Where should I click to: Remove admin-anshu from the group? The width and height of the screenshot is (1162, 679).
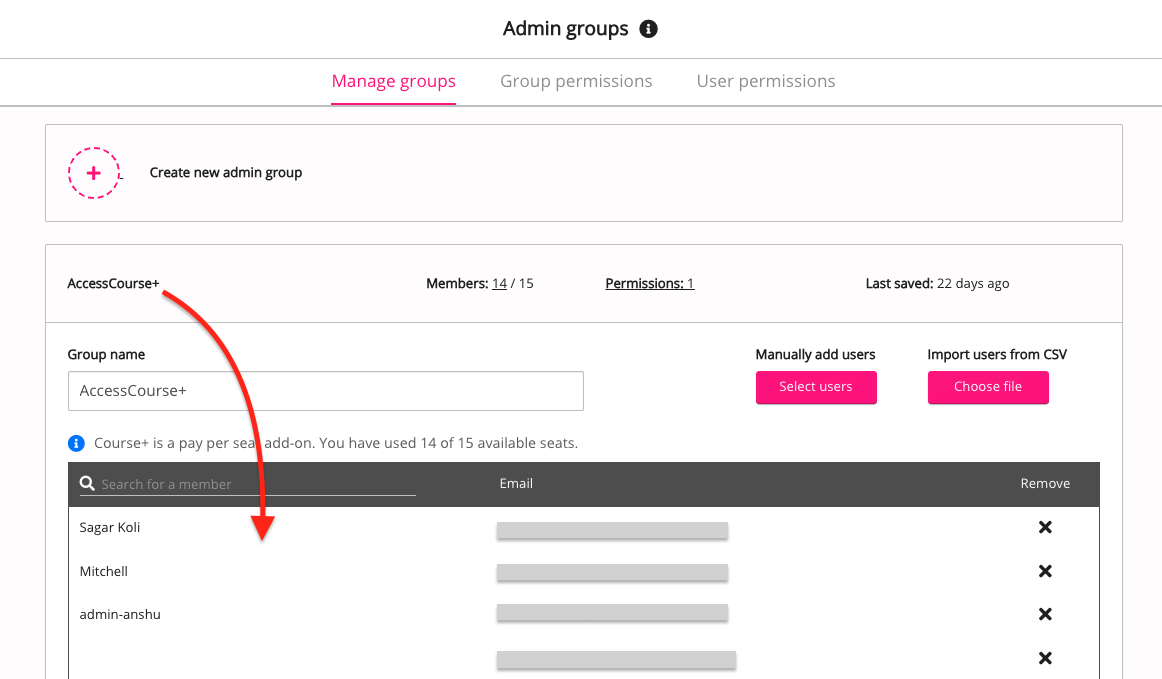pos(1045,614)
